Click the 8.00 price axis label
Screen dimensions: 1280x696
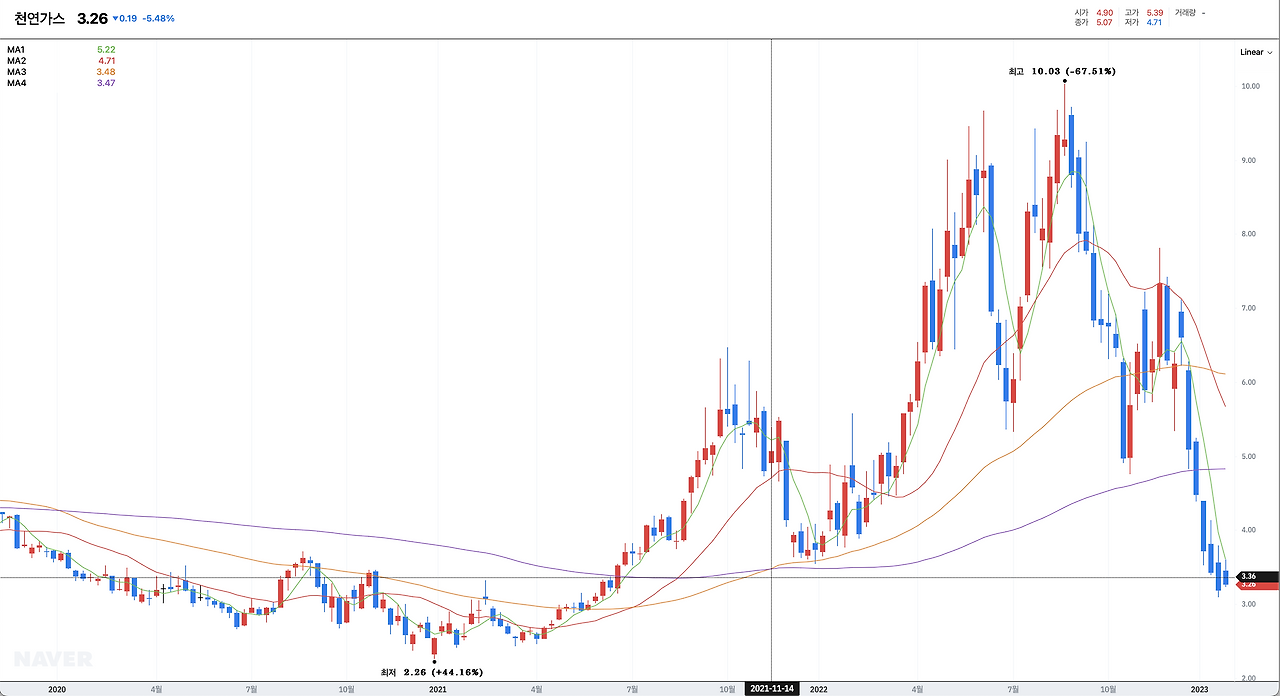coord(1250,234)
